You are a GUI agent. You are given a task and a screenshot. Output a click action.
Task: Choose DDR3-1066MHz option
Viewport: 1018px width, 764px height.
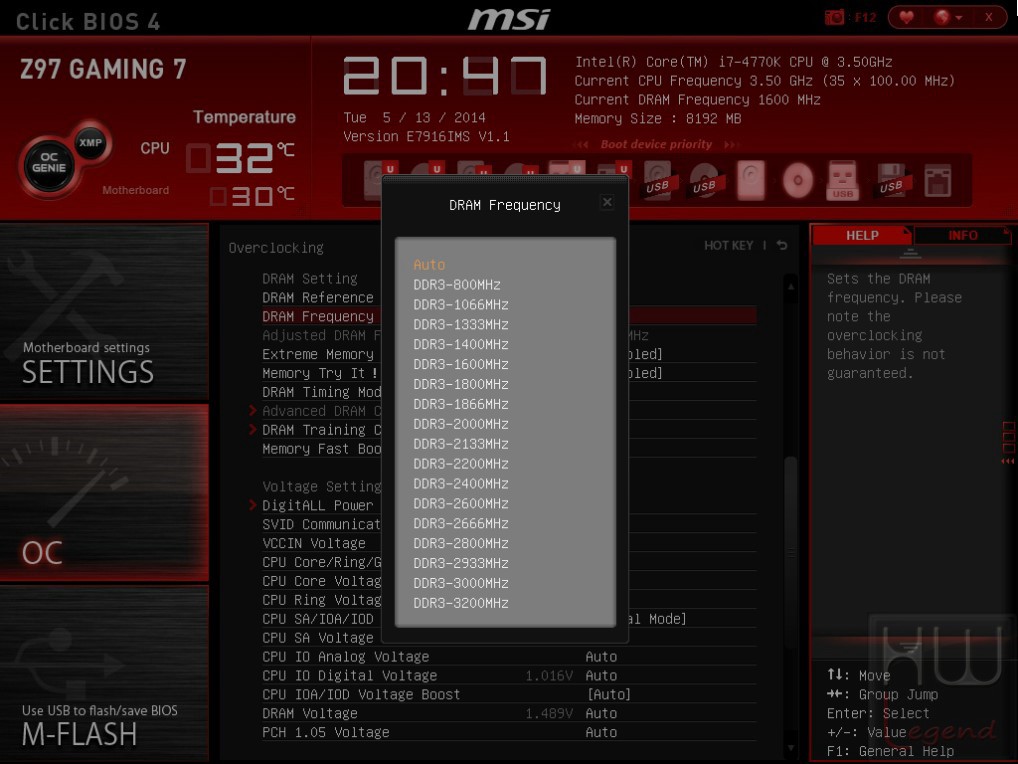pyautogui.click(x=460, y=304)
